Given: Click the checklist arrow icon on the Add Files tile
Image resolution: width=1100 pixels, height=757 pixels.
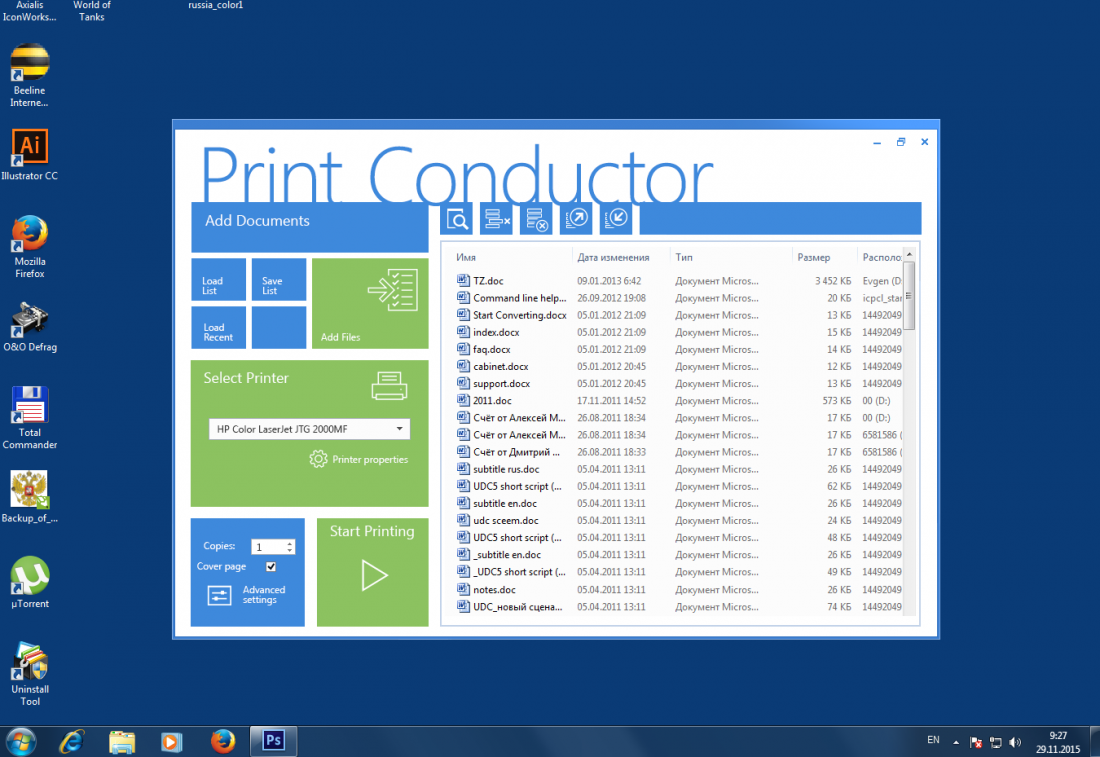Looking at the screenshot, I should pyautogui.click(x=392, y=290).
